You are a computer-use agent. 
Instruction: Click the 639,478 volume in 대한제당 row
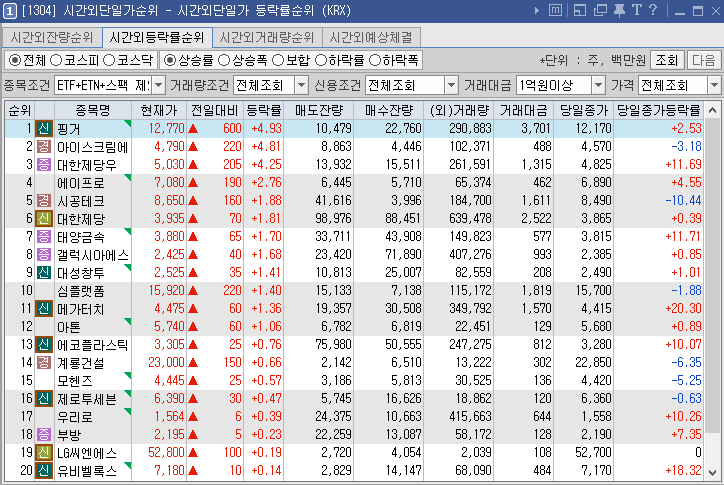[x=470, y=218]
